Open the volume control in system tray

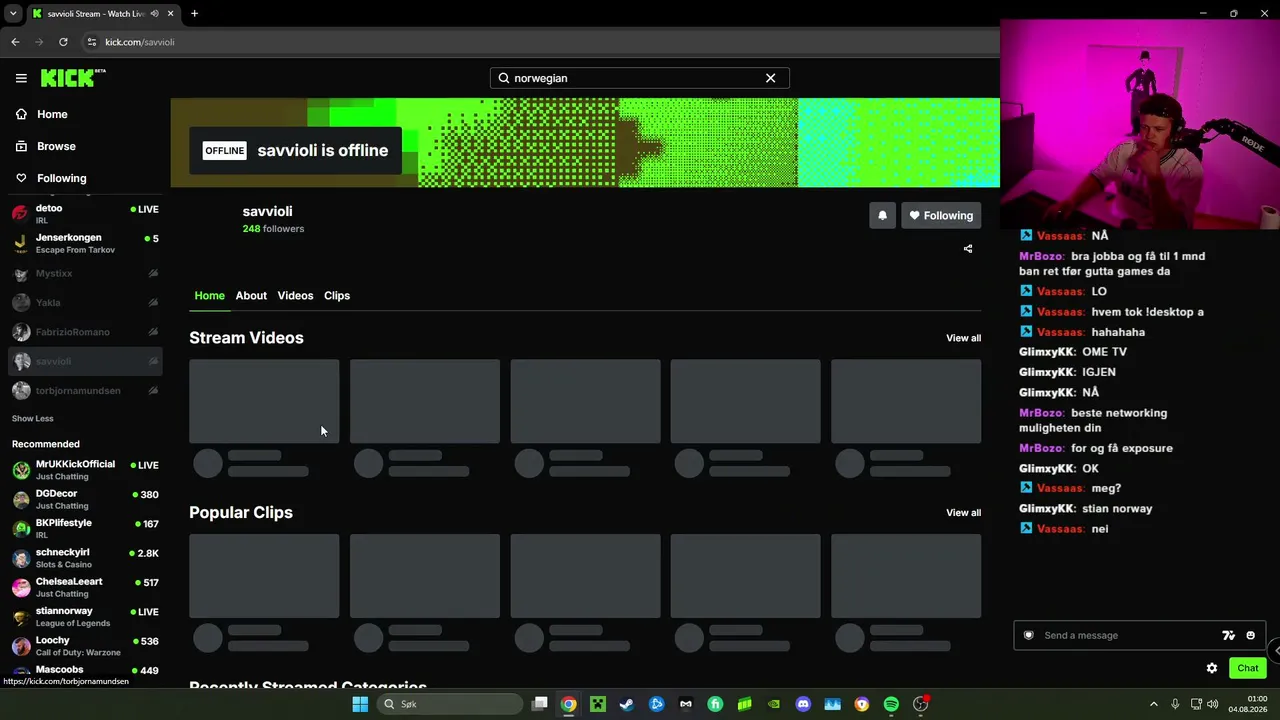(1213, 704)
